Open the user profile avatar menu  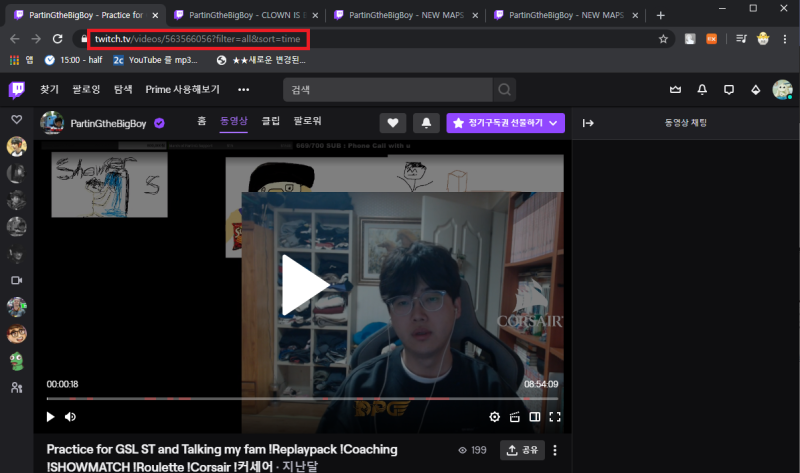[782, 90]
